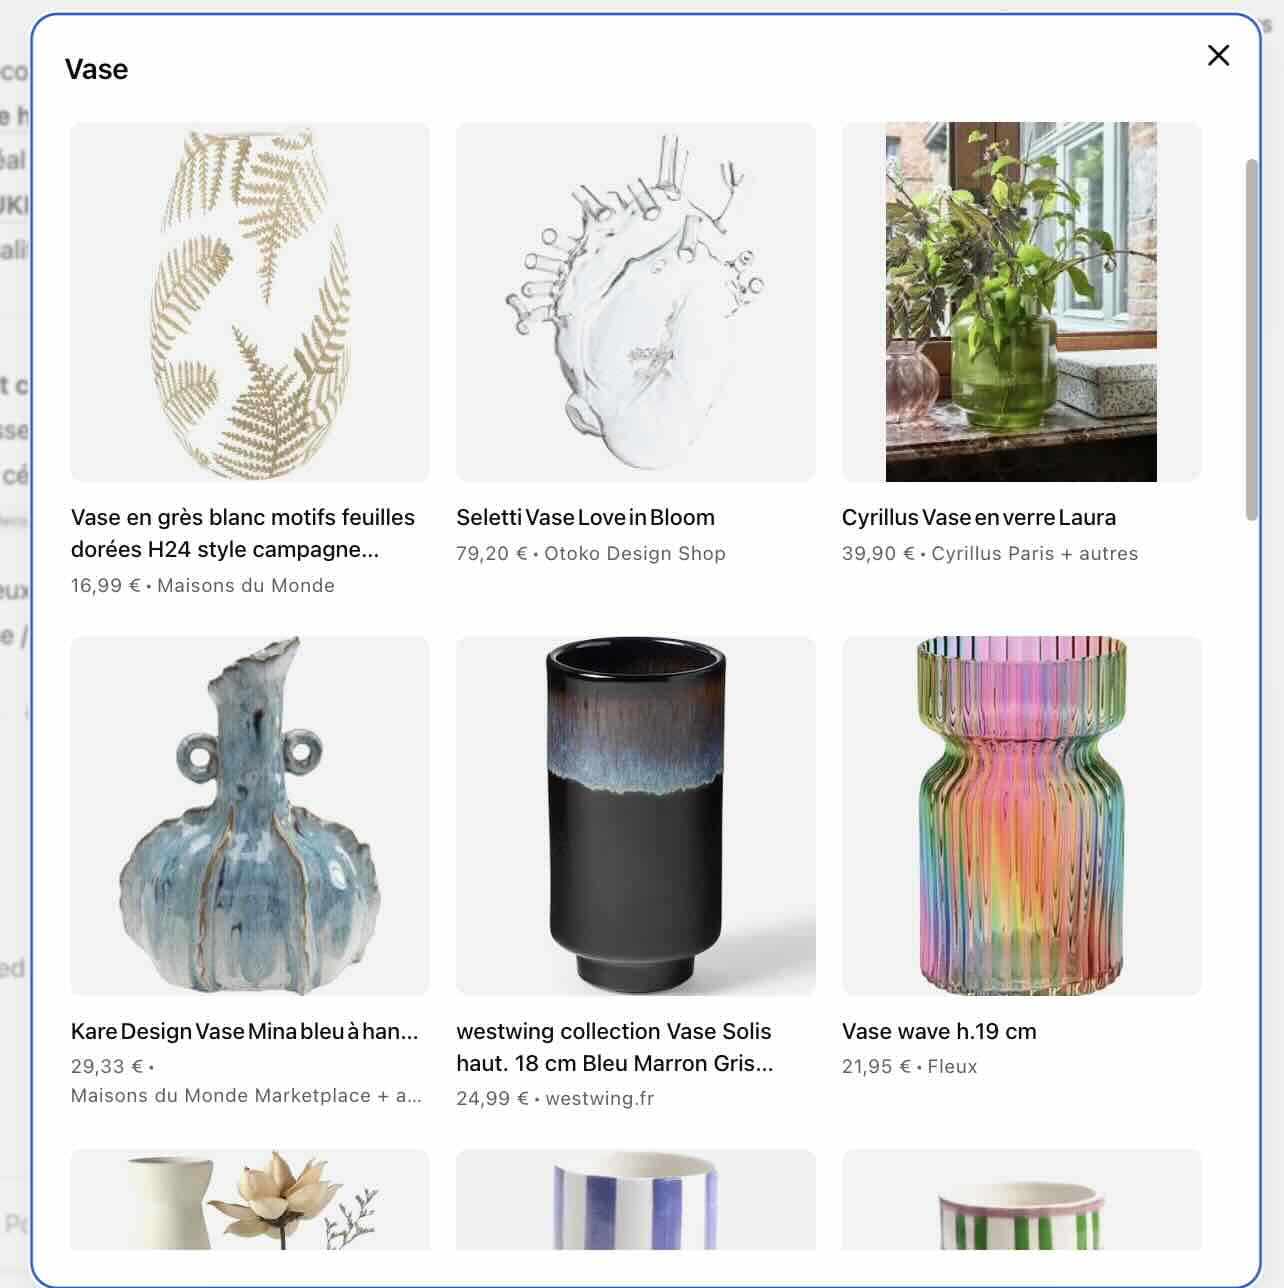Click the 16,99 € Maisons du Monde price line
Screen dimensions: 1284x1288
[x=202, y=585]
